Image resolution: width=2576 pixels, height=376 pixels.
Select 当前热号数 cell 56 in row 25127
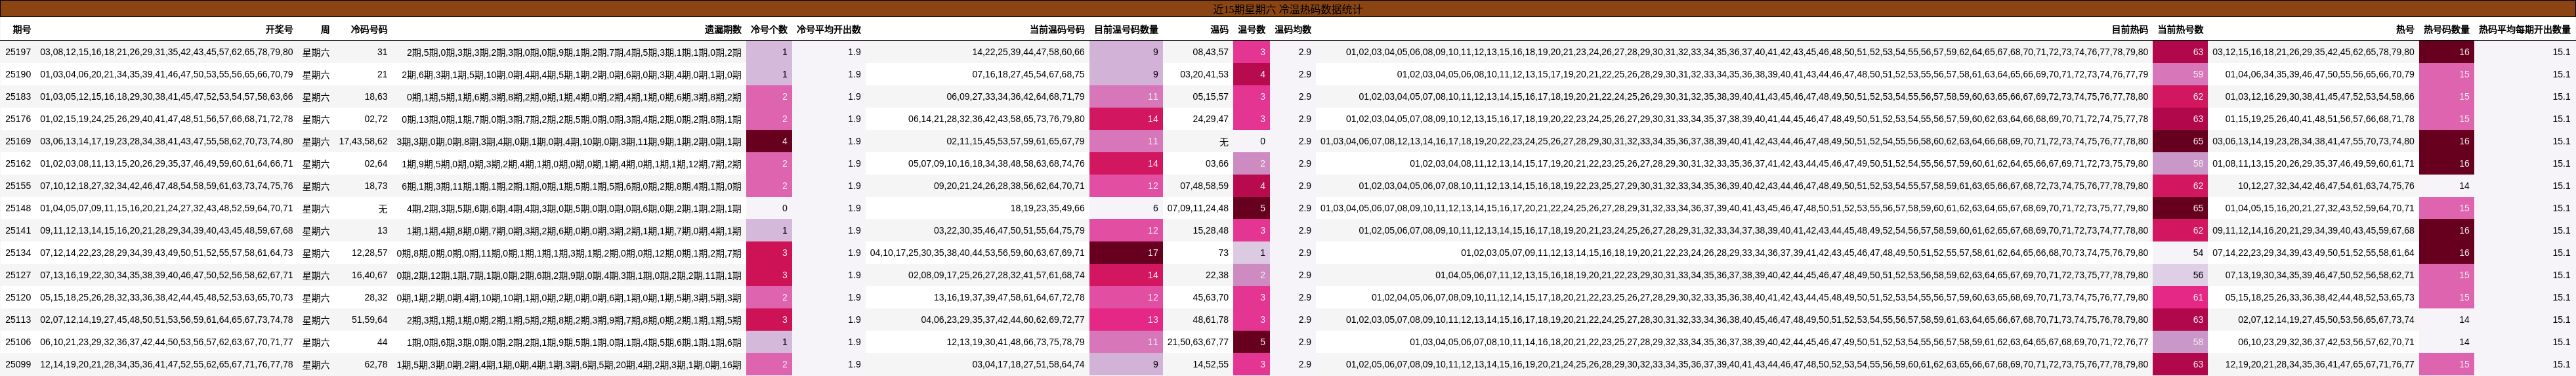pyautogui.click(x=2179, y=275)
